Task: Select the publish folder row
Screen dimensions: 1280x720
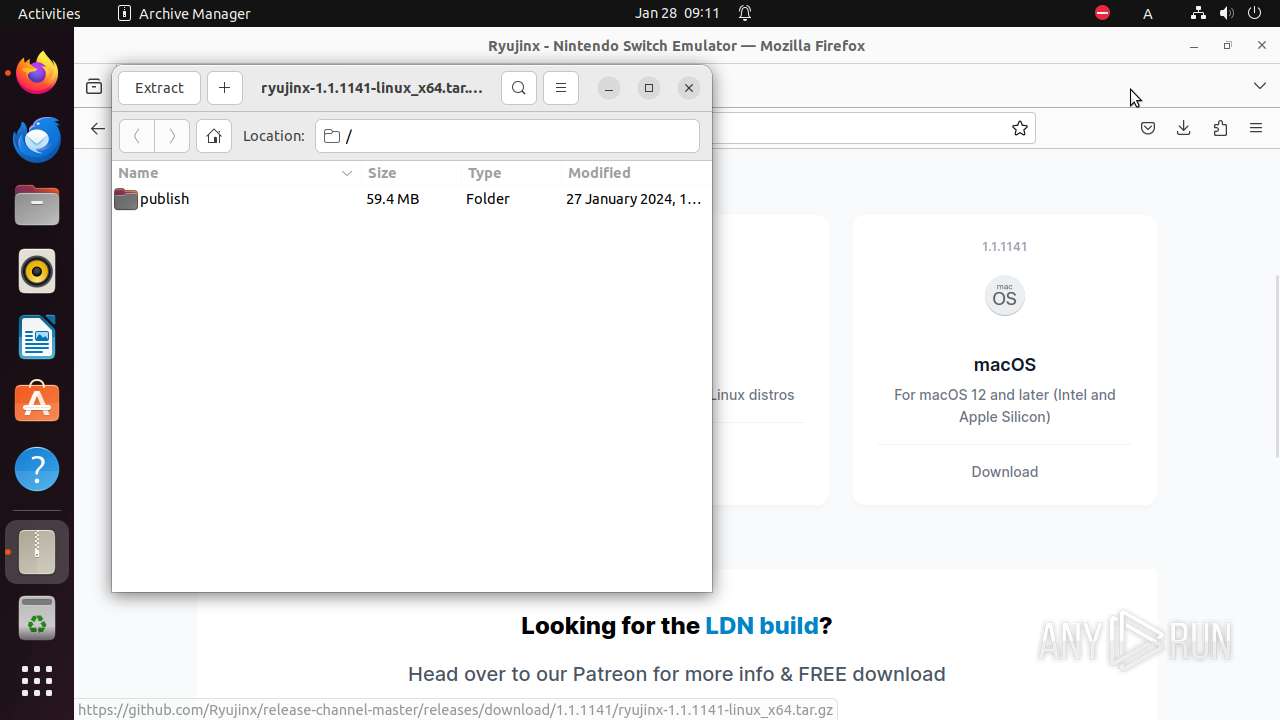Action: pyautogui.click(x=411, y=199)
